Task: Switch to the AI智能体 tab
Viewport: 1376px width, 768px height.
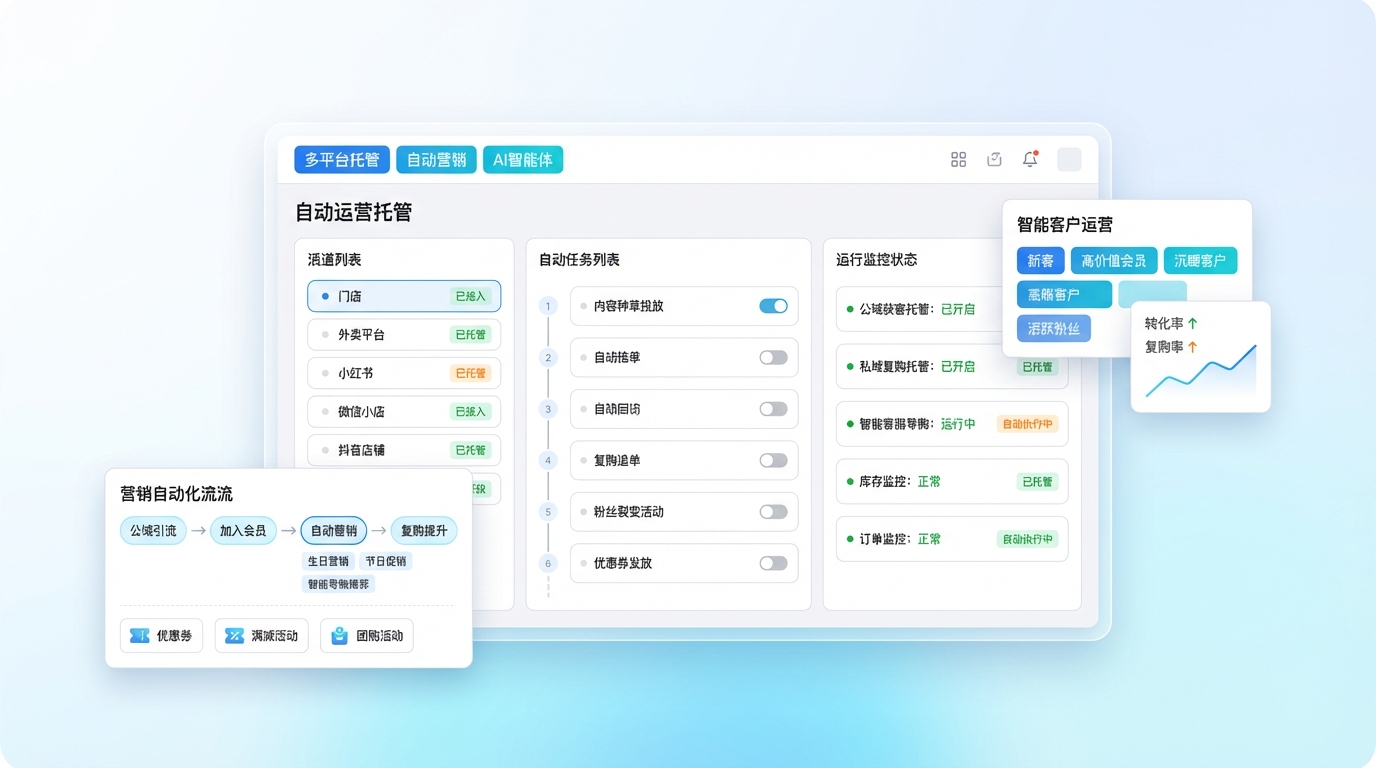Action: [x=522, y=160]
